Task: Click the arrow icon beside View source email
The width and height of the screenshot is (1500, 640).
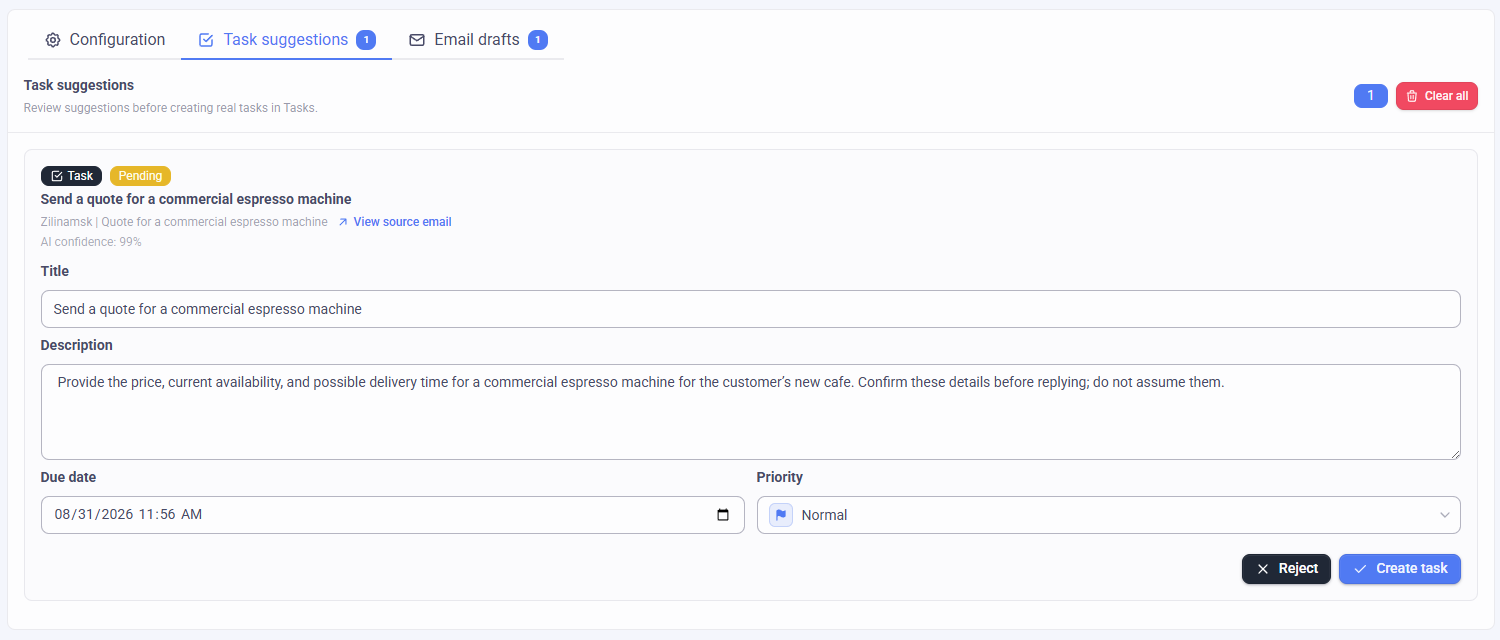Action: point(343,222)
